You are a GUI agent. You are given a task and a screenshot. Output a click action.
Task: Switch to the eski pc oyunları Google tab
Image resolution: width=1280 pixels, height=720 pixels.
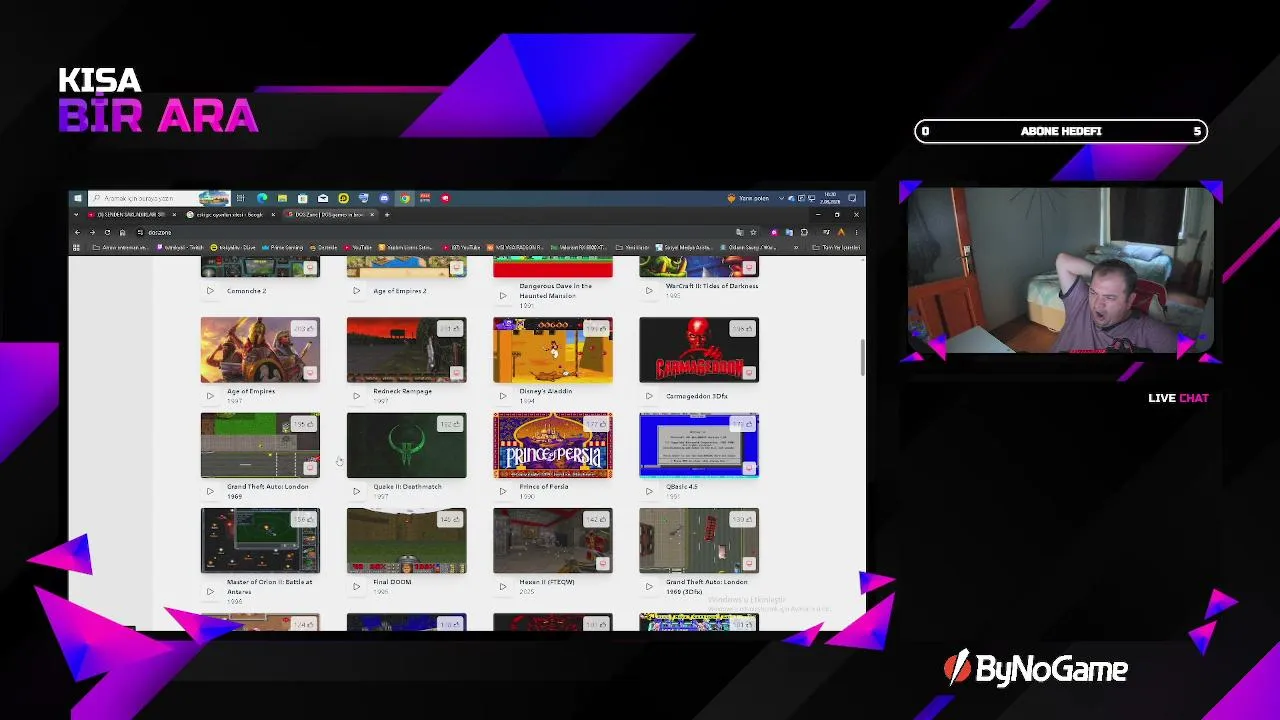click(x=230, y=215)
